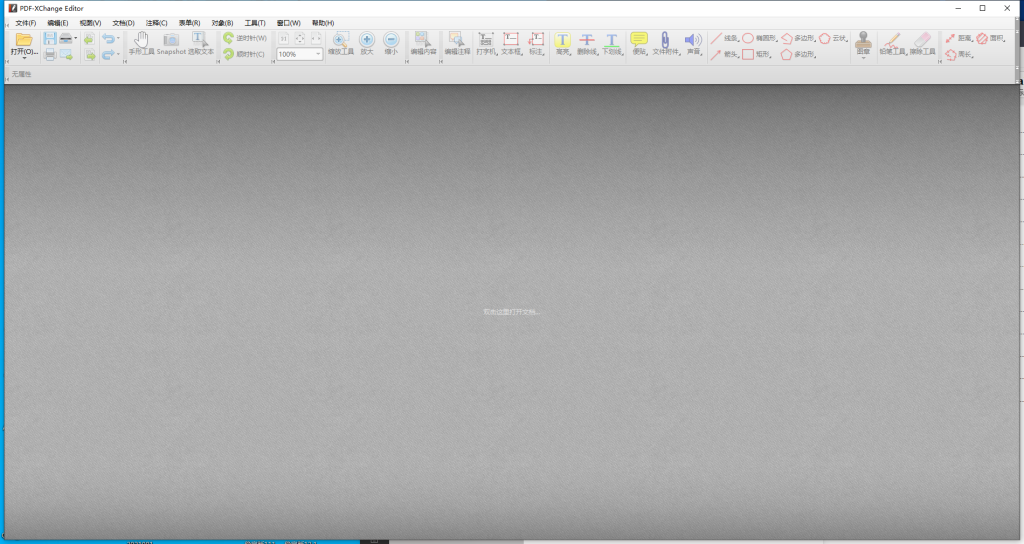Click the Edit Content (编辑内容) button
This screenshot has height=544, width=1024.
click(423, 44)
